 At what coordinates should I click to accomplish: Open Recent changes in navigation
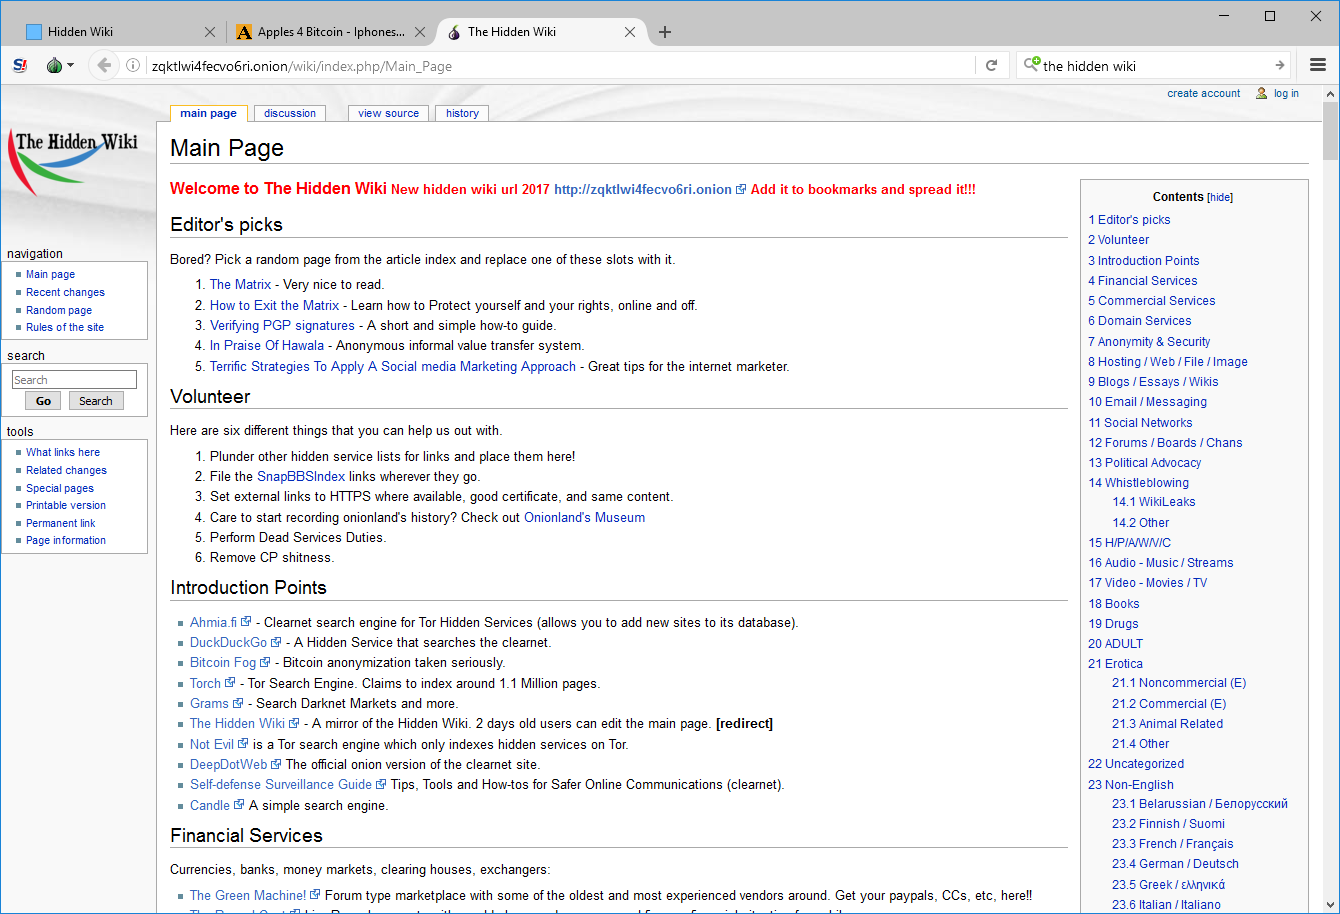pos(65,292)
